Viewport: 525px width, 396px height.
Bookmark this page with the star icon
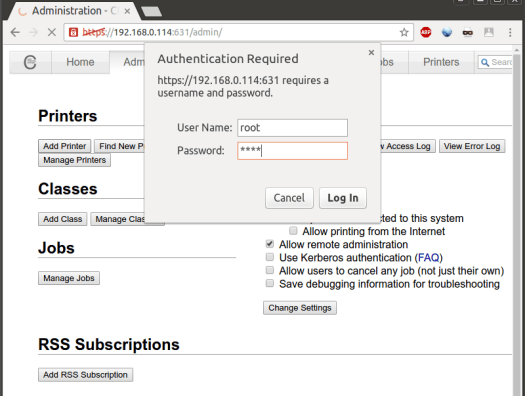pyautogui.click(x=404, y=32)
